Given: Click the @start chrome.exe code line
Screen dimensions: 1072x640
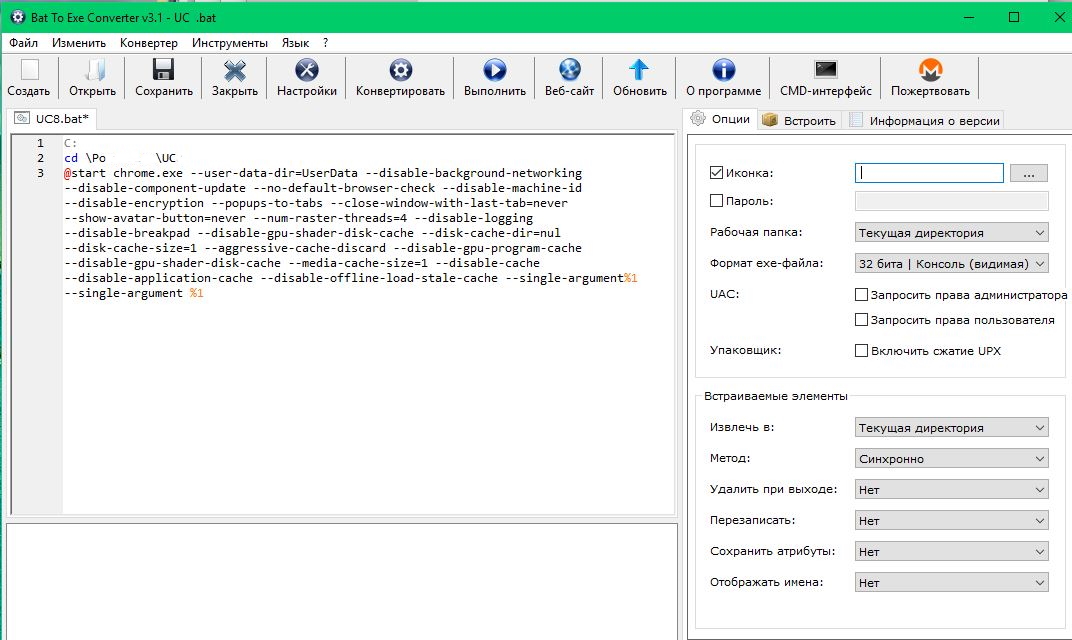Looking at the screenshot, I should point(323,173).
